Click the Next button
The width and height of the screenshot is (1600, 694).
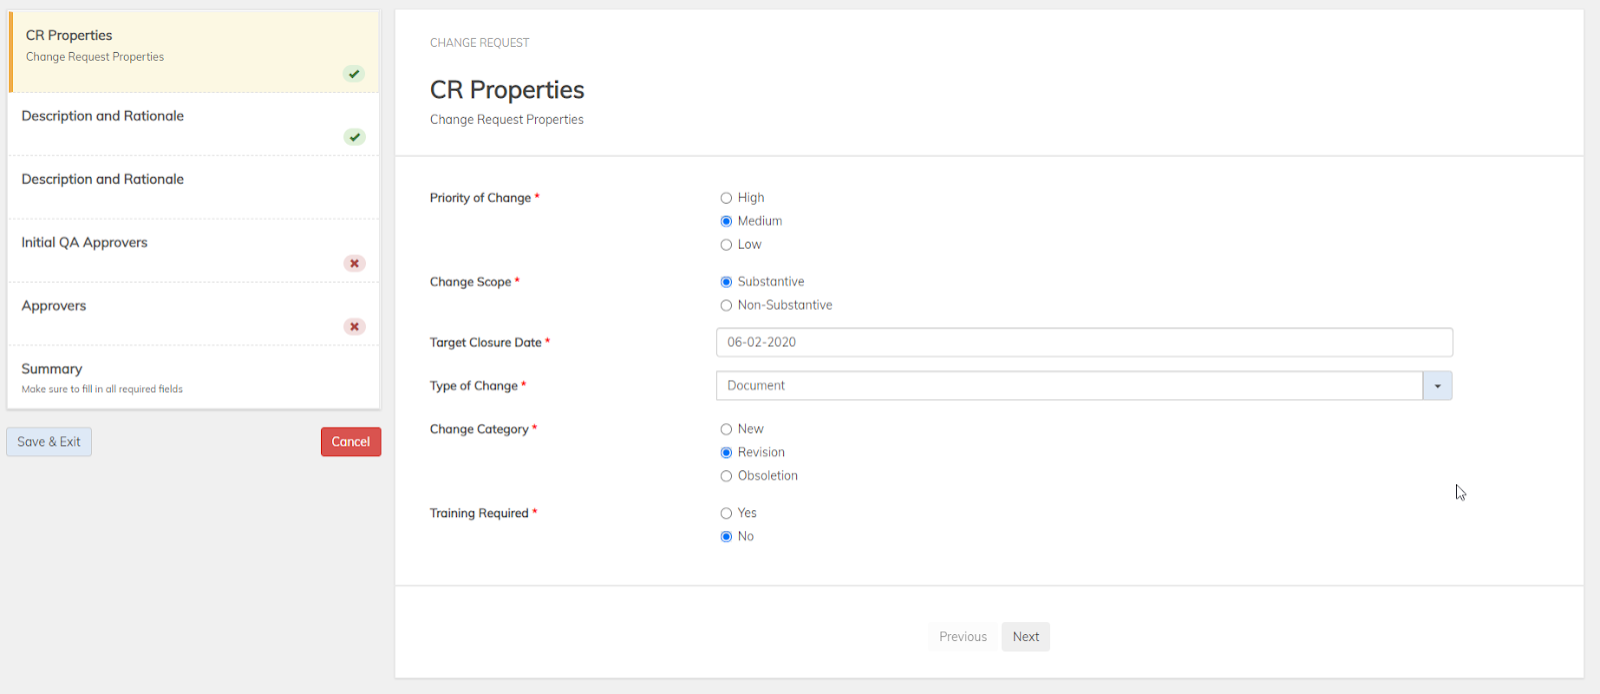(1025, 637)
